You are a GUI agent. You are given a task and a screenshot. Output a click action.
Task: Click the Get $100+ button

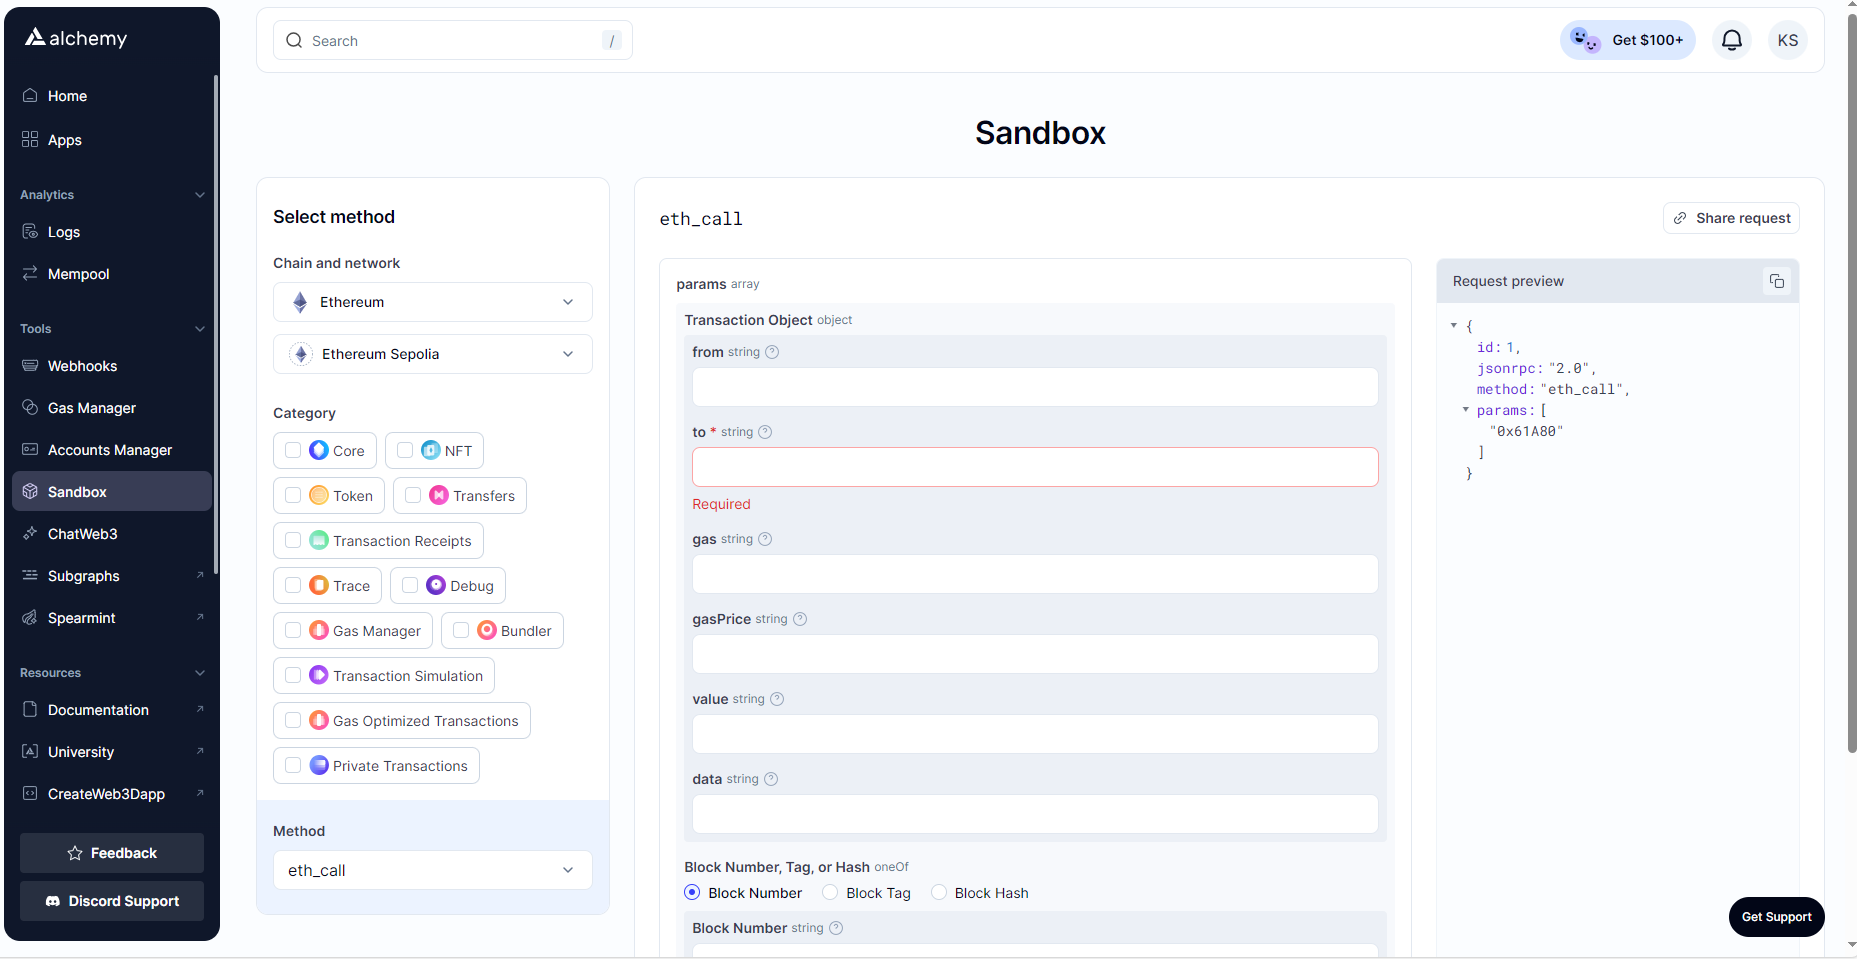1628,40
